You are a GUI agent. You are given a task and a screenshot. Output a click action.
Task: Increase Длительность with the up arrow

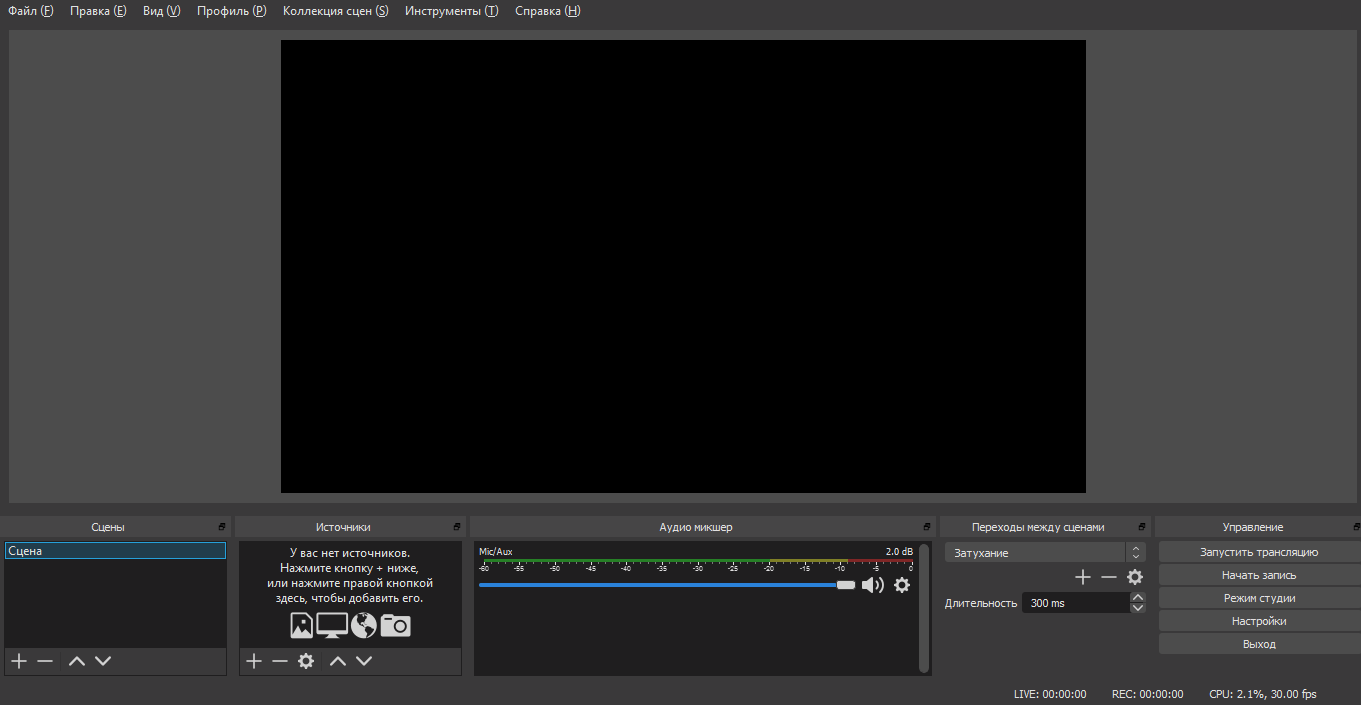[1138, 598]
